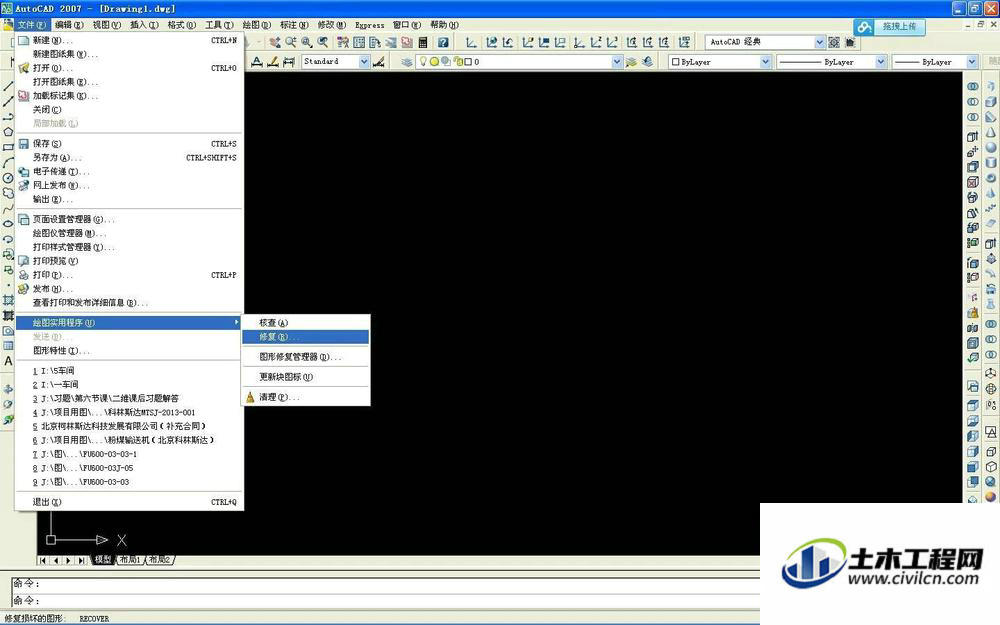Click the 拖拽上传 upload button
This screenshot has width=1000, height=625.
point(889,27)
